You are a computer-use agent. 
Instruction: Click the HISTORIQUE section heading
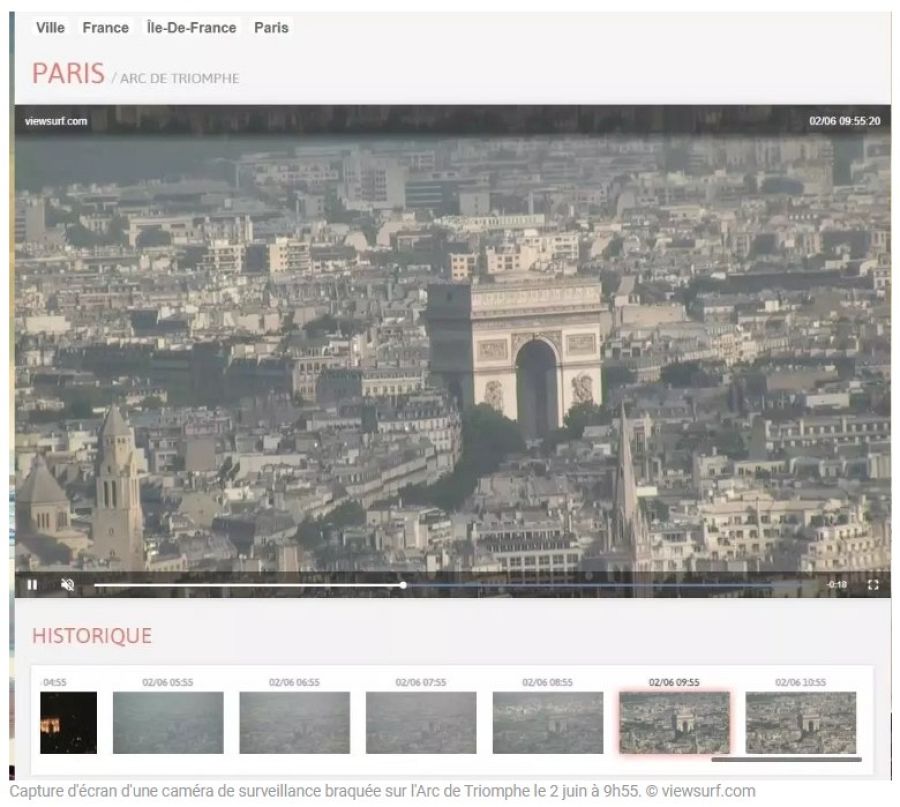[91, 636]
